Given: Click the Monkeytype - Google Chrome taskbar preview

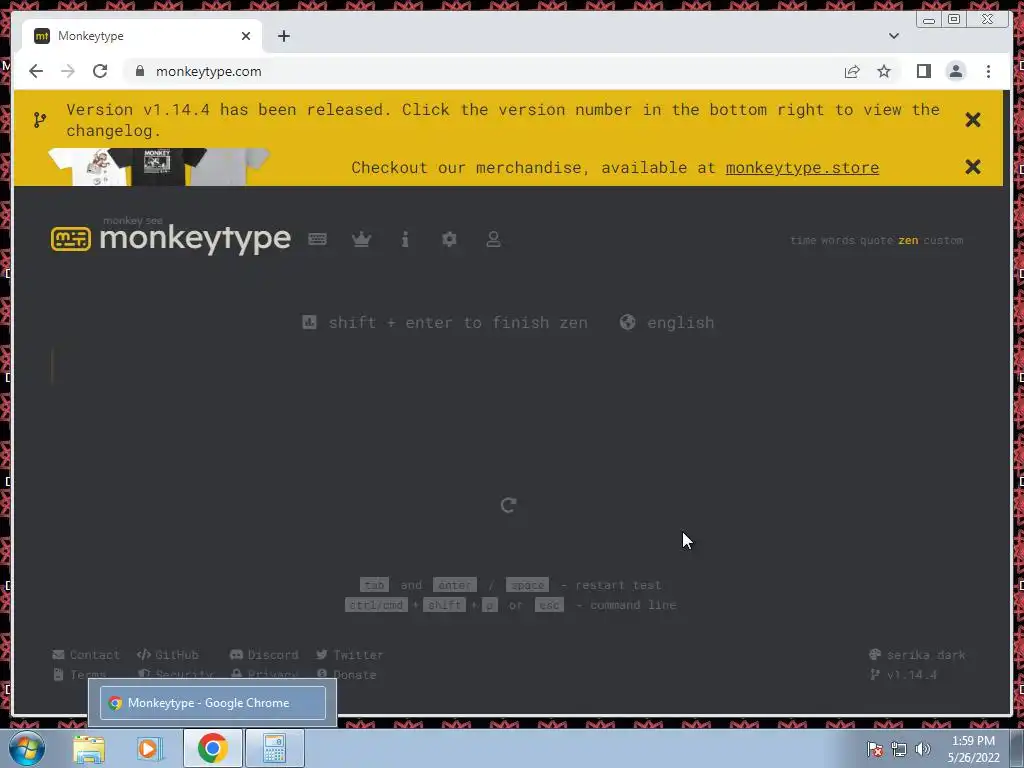Looking at the screenshot, I should coord(213,703).
